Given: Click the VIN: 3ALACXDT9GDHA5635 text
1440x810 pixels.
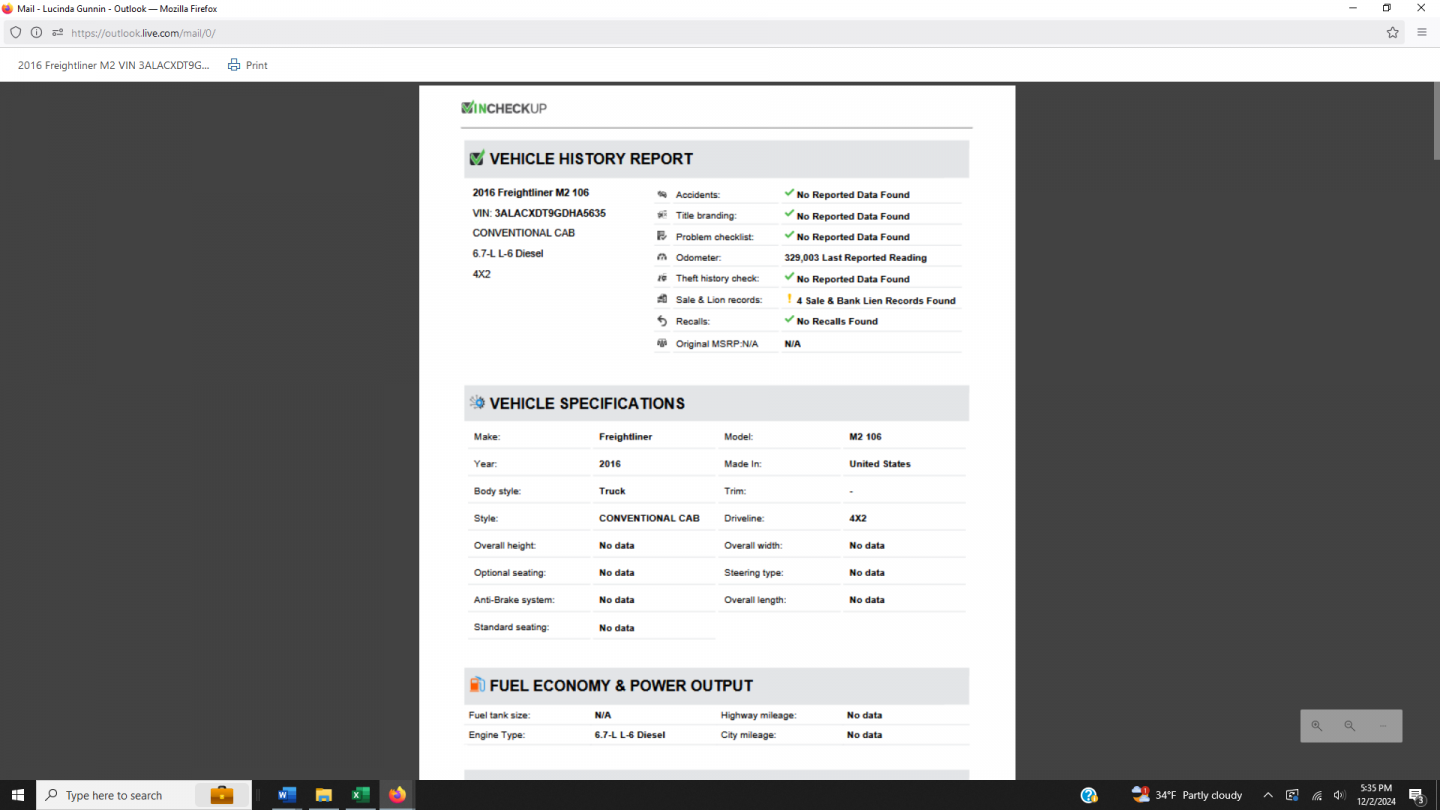Looking at the screenshot, I should tap(539, 213).
